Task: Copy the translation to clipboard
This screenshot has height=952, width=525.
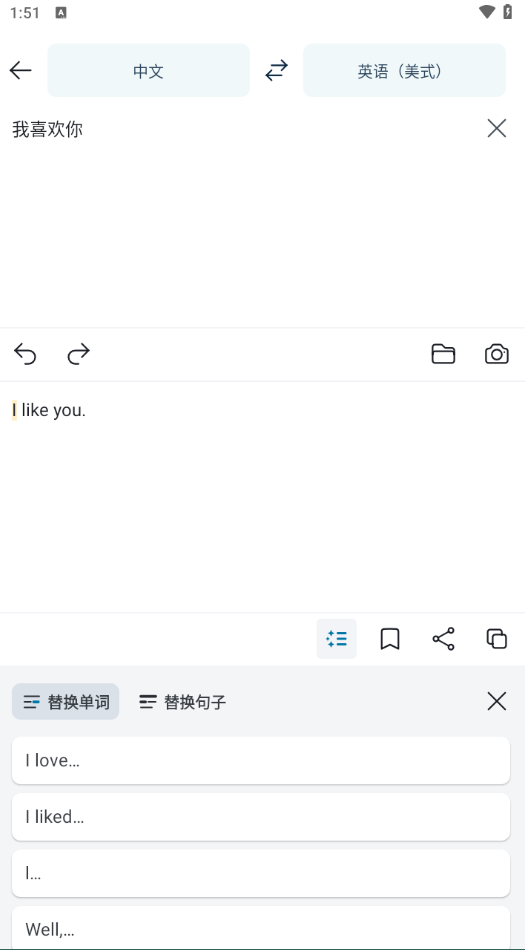Action: click(496, 639)
